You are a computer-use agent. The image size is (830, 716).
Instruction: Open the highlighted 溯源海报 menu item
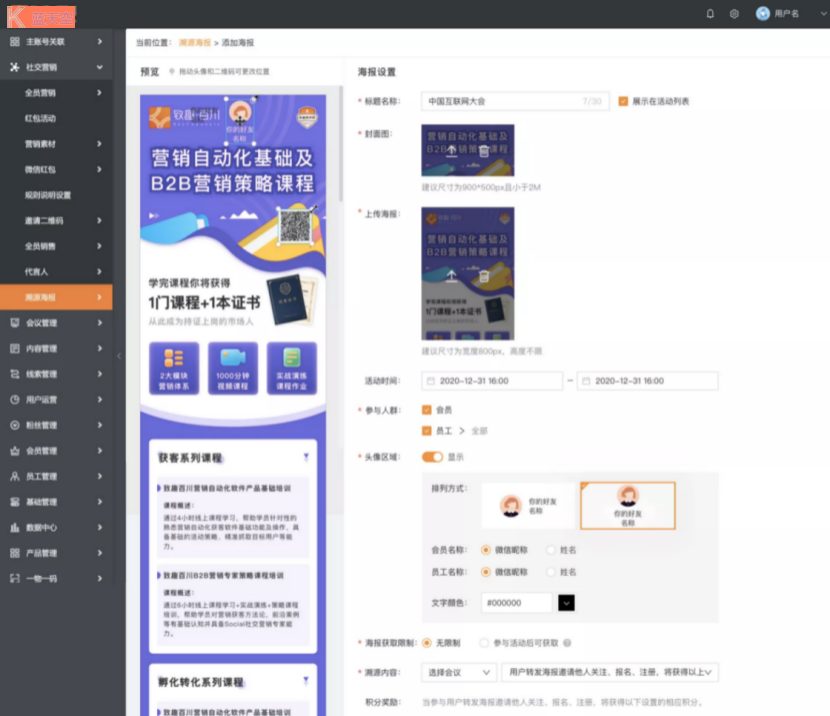(x=56, y=297)
